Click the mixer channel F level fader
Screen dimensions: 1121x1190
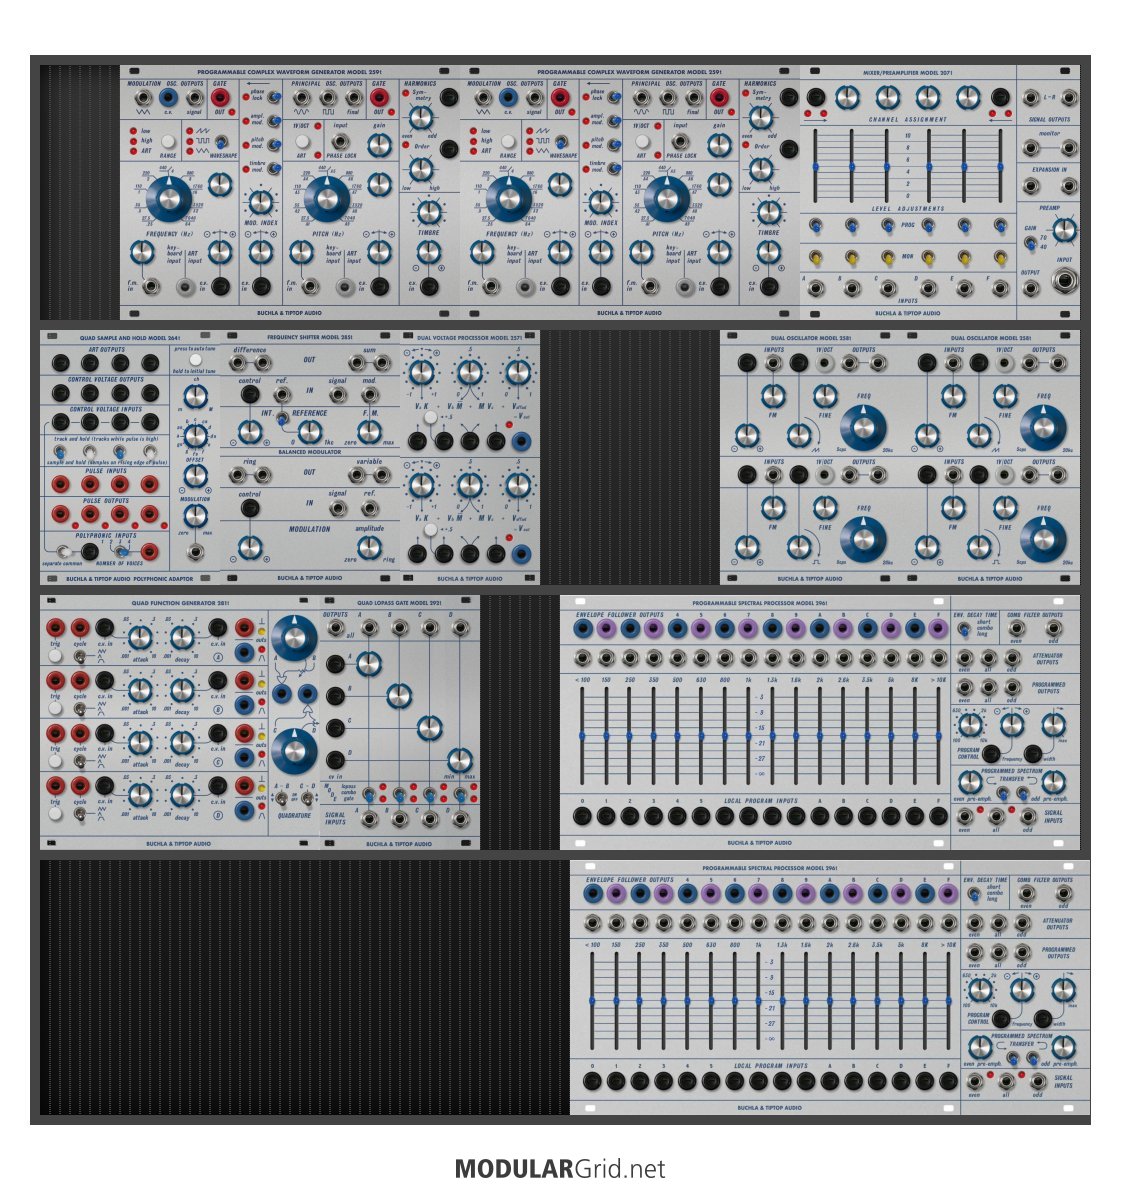click(1001, 166)
